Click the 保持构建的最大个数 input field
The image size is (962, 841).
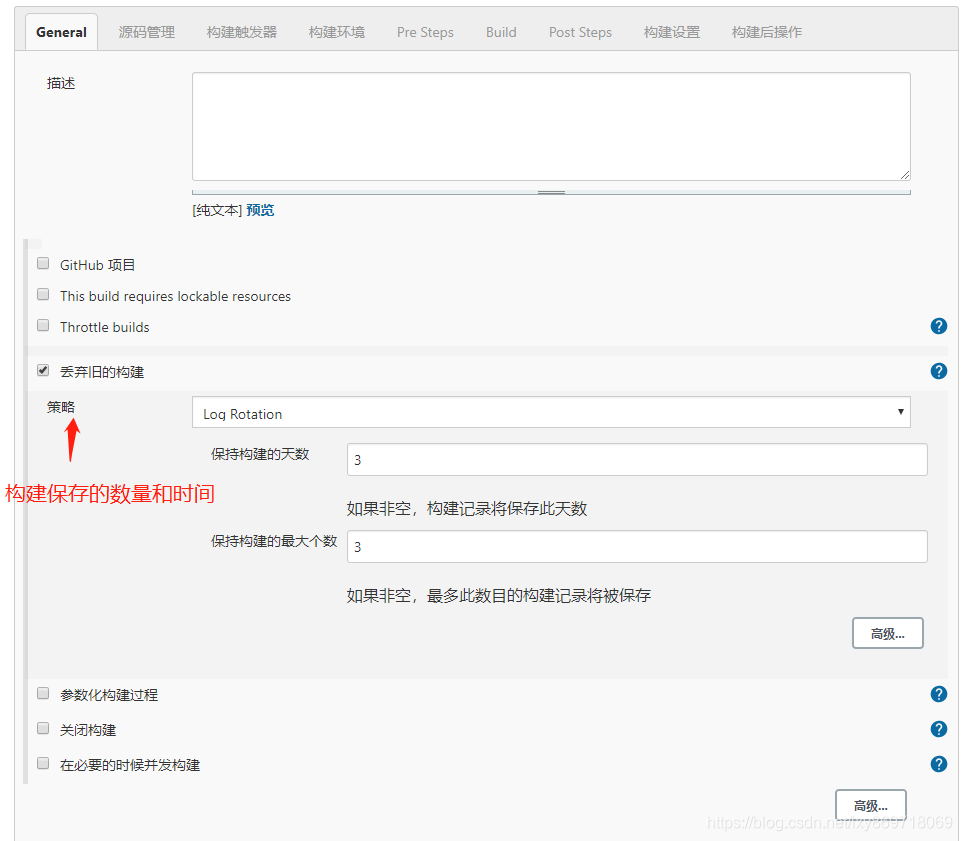(637, 547)
